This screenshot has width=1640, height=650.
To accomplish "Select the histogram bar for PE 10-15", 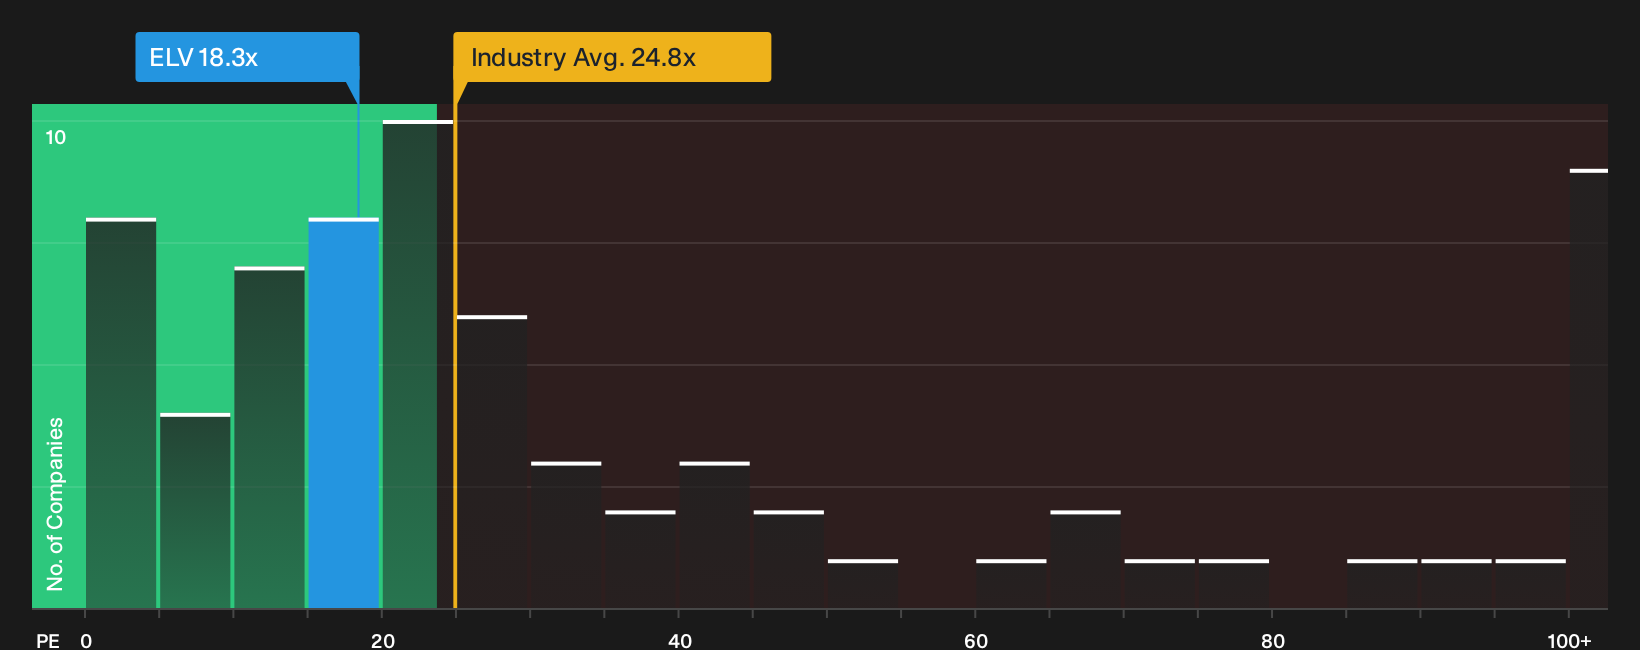I will pos(269,438).
